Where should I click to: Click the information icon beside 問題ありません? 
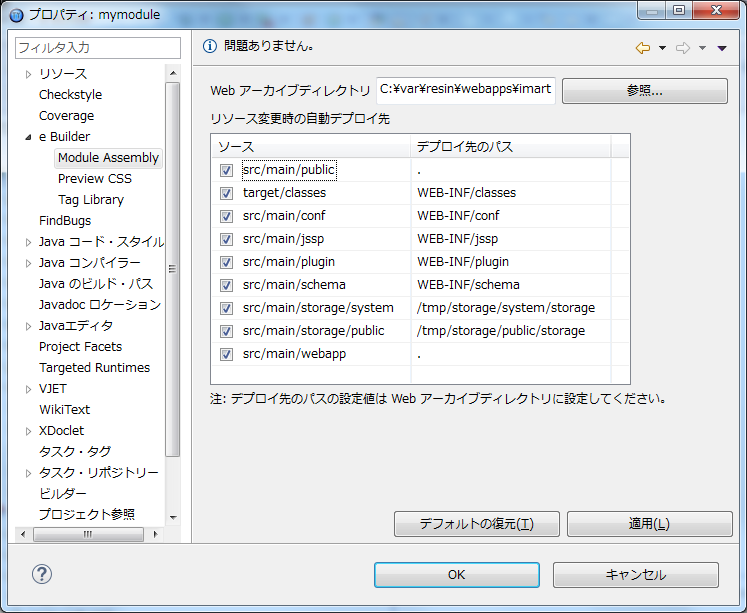[x=210, y=46]
